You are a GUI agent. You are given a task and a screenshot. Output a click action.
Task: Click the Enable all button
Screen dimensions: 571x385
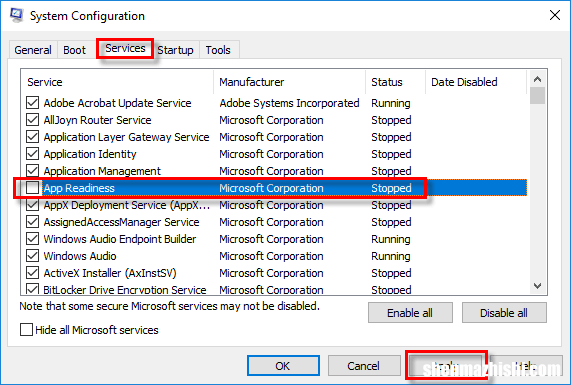point(410,313)
